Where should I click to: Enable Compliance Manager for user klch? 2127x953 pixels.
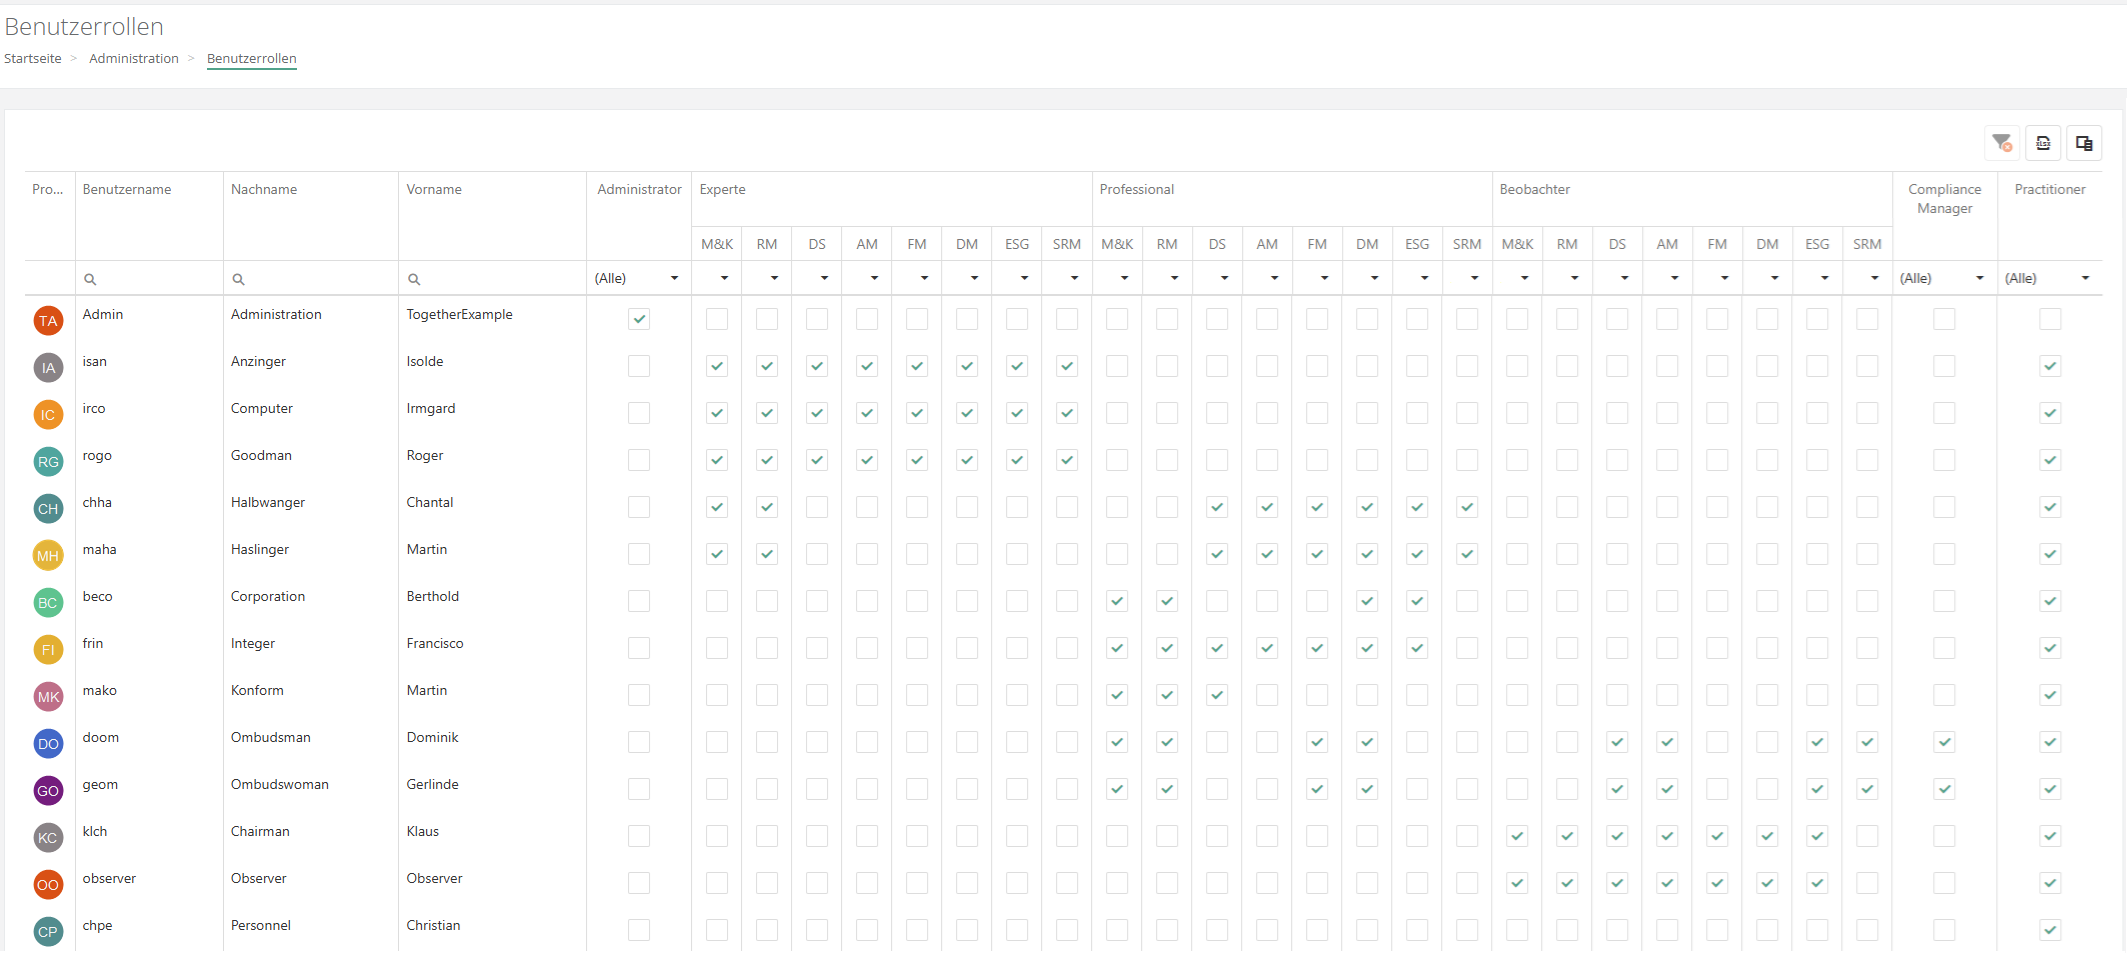pyautogui.click(x=1944, y=836)
